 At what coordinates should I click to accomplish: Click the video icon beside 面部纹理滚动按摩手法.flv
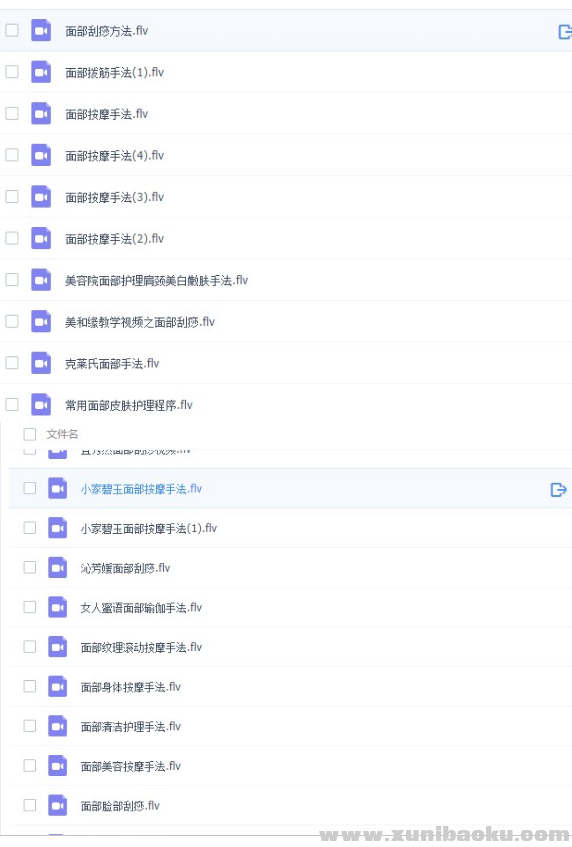point(58,647)
